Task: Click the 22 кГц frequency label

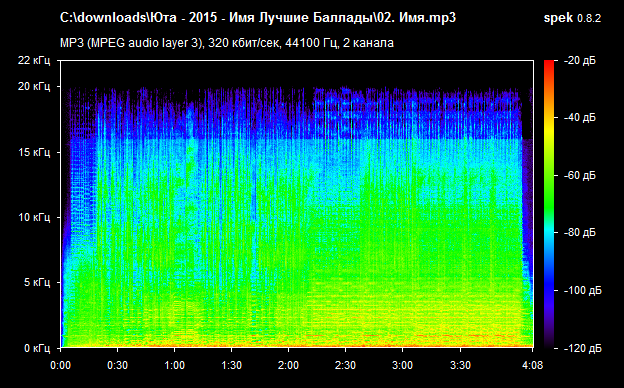Action: coord(34,60)
